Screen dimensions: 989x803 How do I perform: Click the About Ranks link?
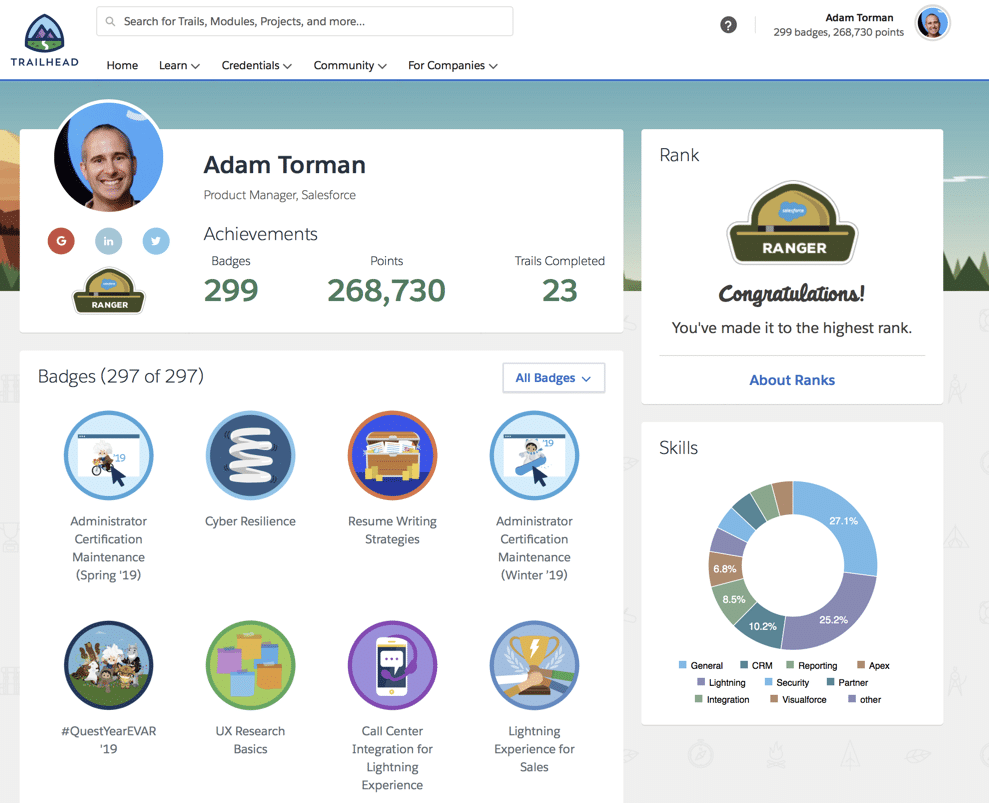pos(791,380)
